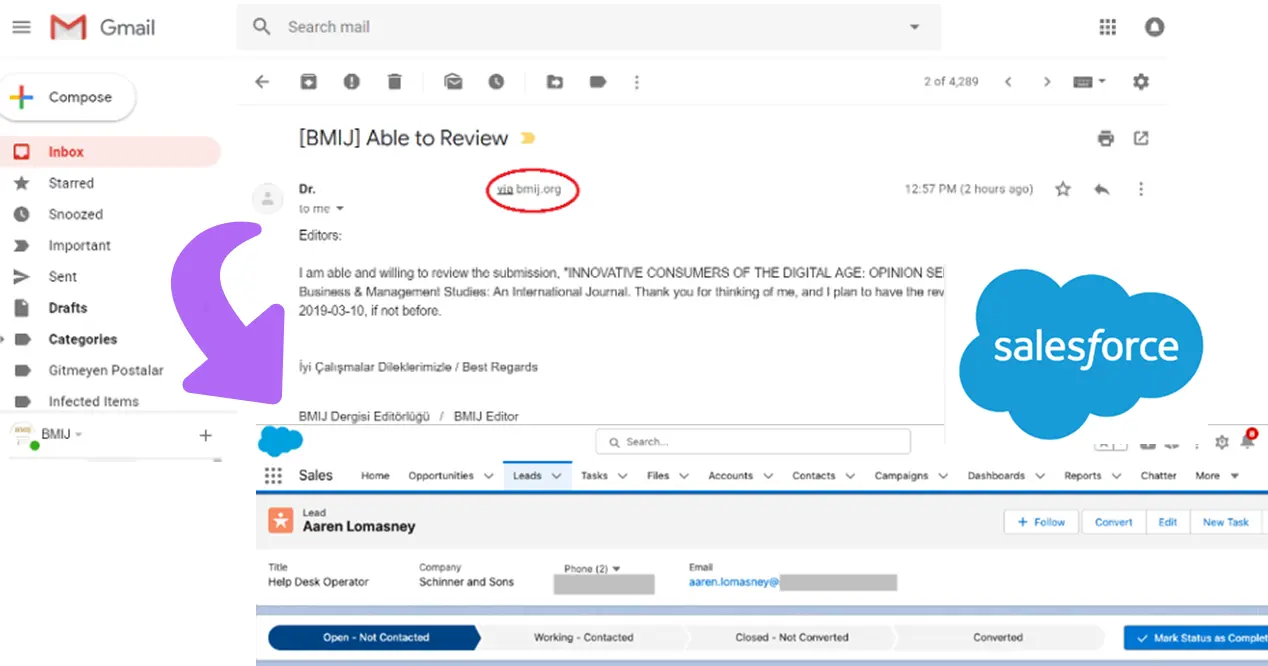This screenshot has width=1268, height=666.
Task: Open the More navigation dropdown in Salesforce
Action: click(1217, 476)
